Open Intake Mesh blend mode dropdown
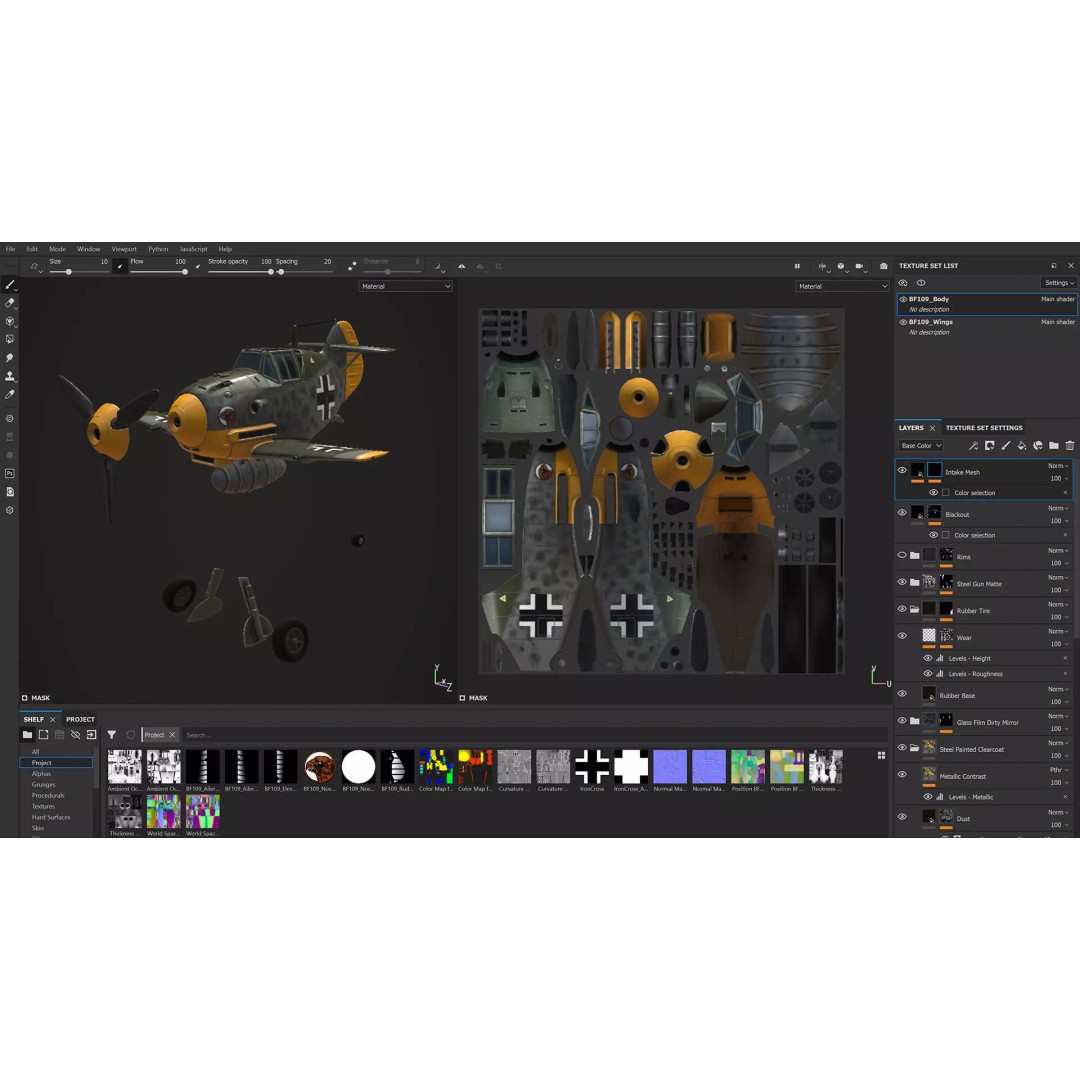 pos(1058,466)
